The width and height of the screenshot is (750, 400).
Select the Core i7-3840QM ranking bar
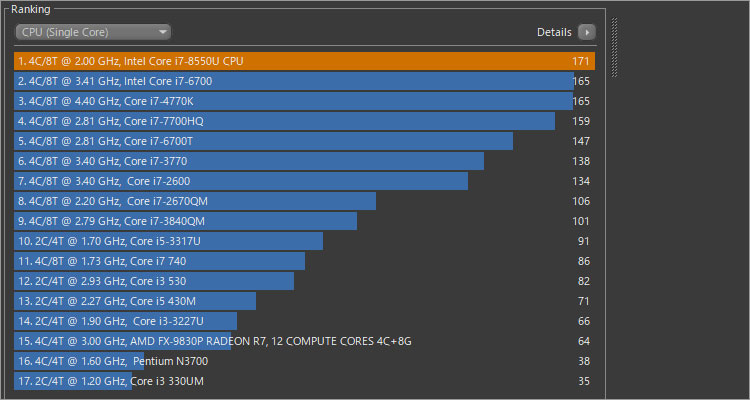point(186,221)
